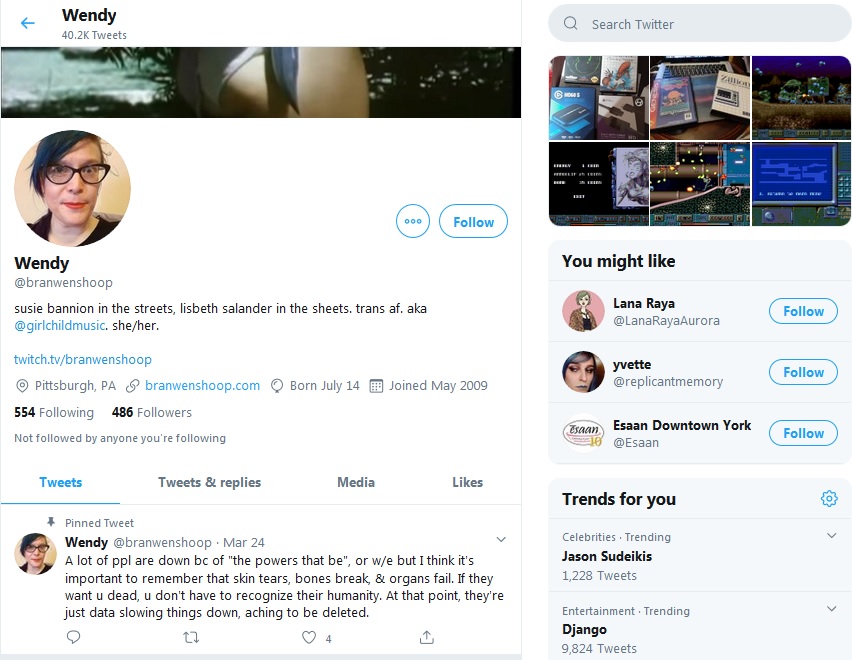The height and width of the screenshot is (660, 852).
Task: Open the three-dots more options button
Action: point(413,221)
